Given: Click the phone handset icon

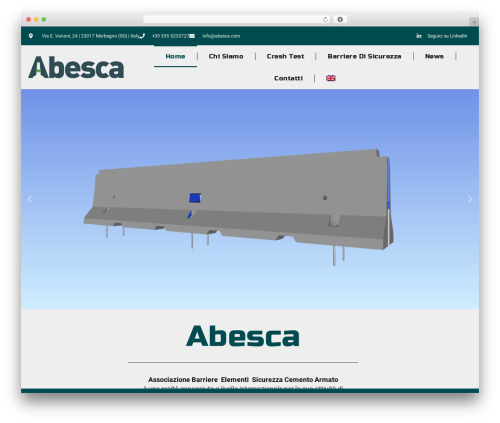Looking at the screenshot, I should (x=142, y=36).
